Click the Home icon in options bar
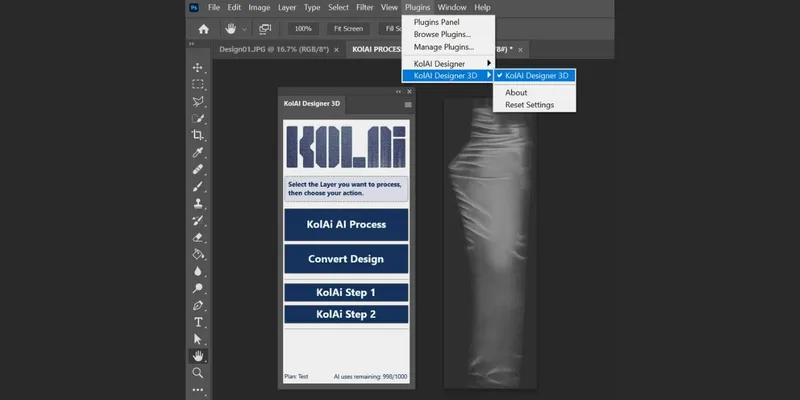Image resolution: width=800 pixels, height=400 pixels. [x=204, y=28]
